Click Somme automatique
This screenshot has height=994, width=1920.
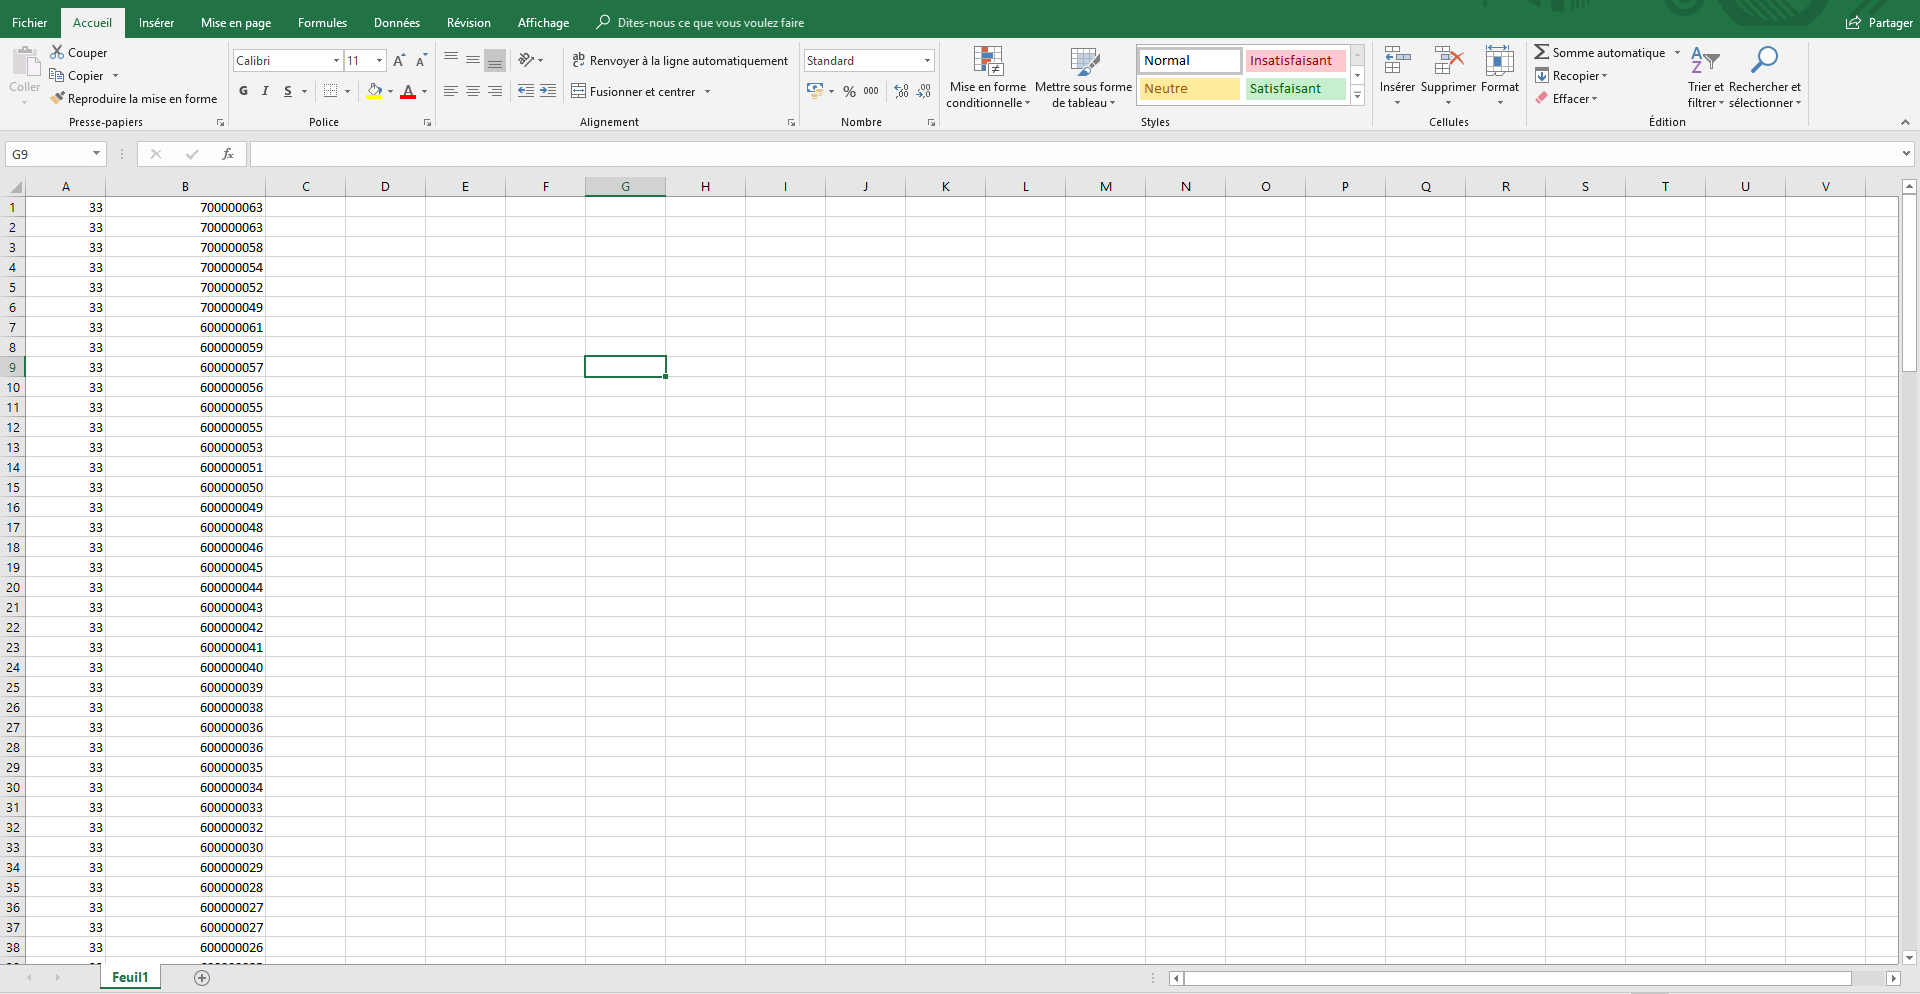pos(1600,52)
